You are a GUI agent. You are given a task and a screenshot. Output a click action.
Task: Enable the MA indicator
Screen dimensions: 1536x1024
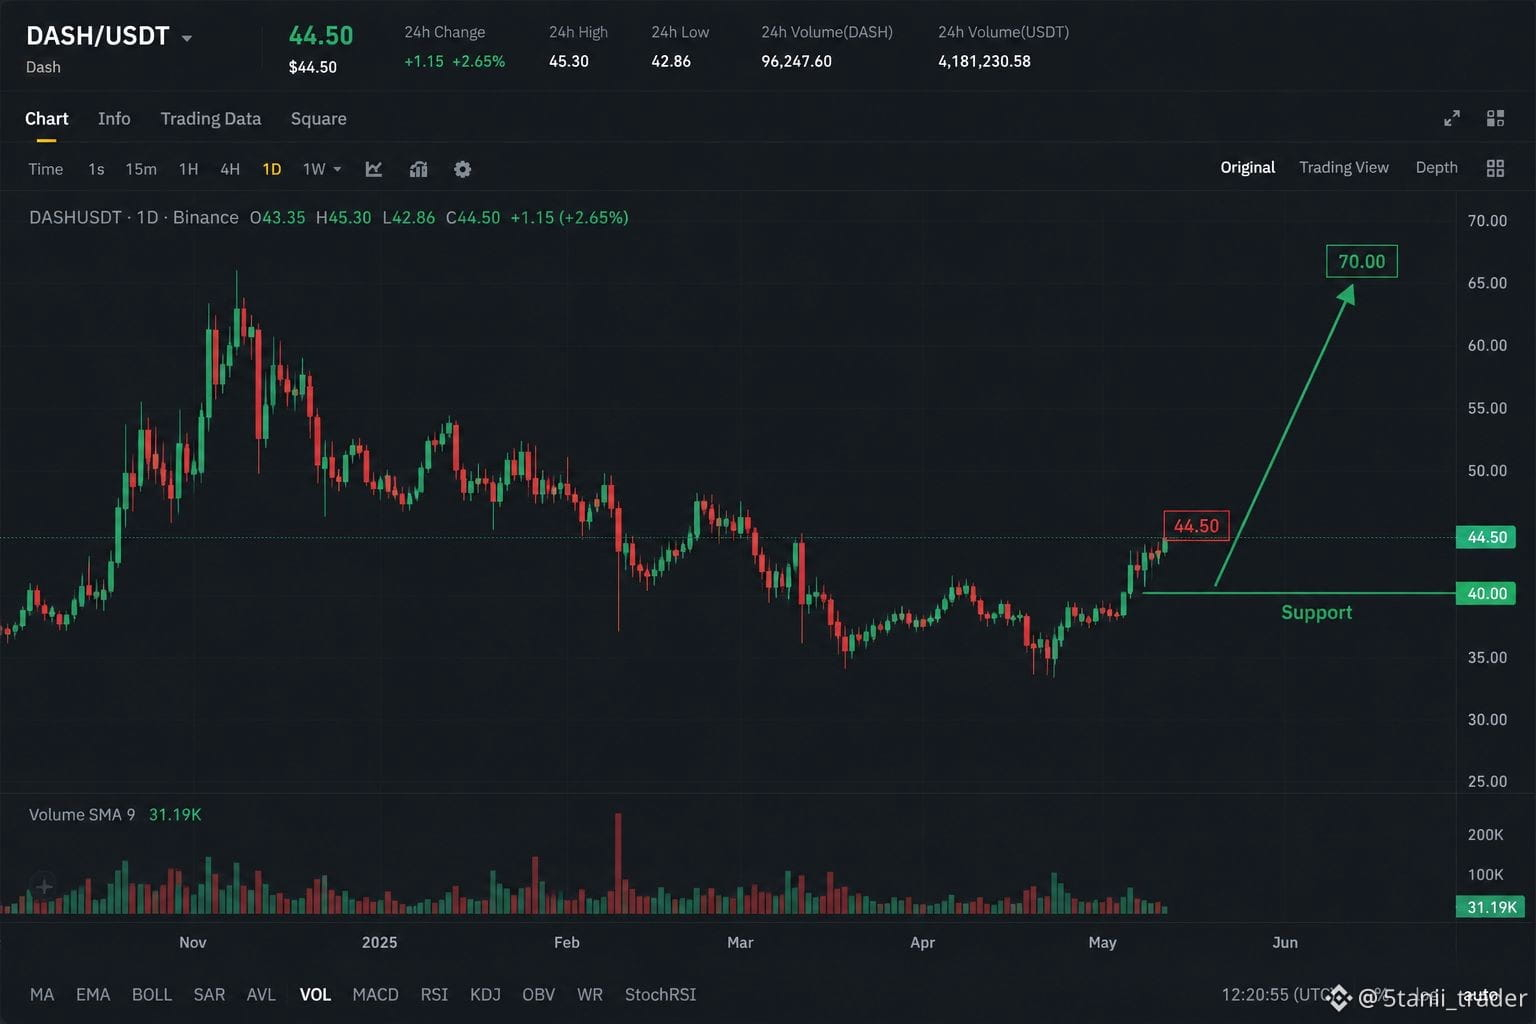[42, 994]
